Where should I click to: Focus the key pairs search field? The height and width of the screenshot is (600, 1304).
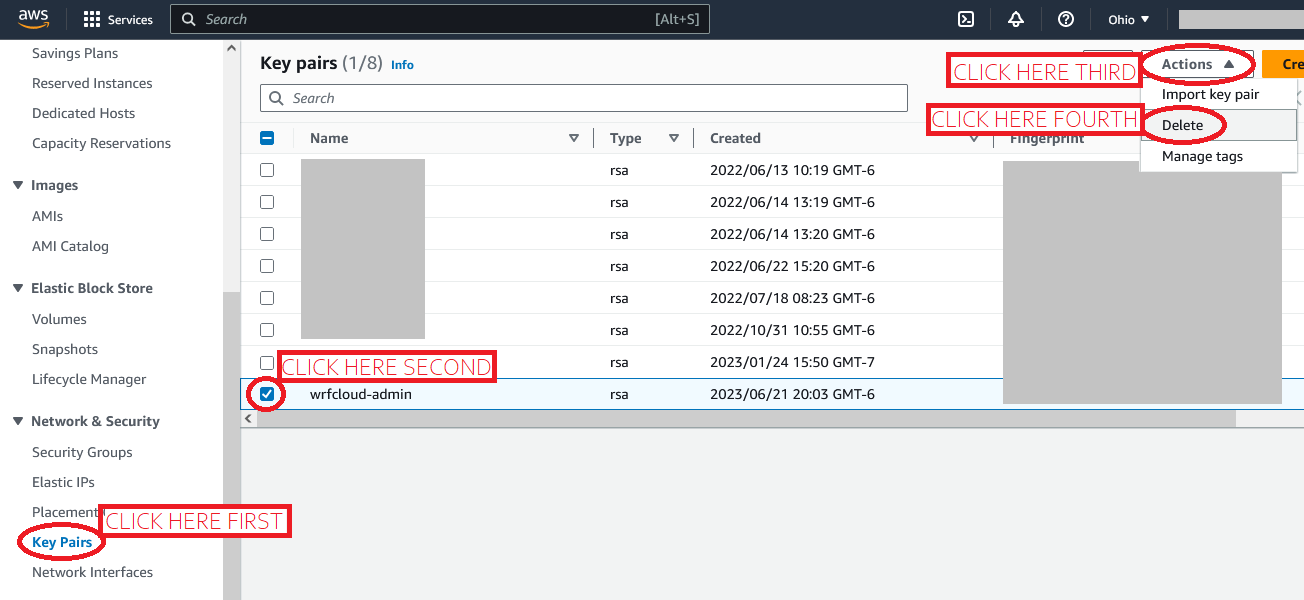584,98
